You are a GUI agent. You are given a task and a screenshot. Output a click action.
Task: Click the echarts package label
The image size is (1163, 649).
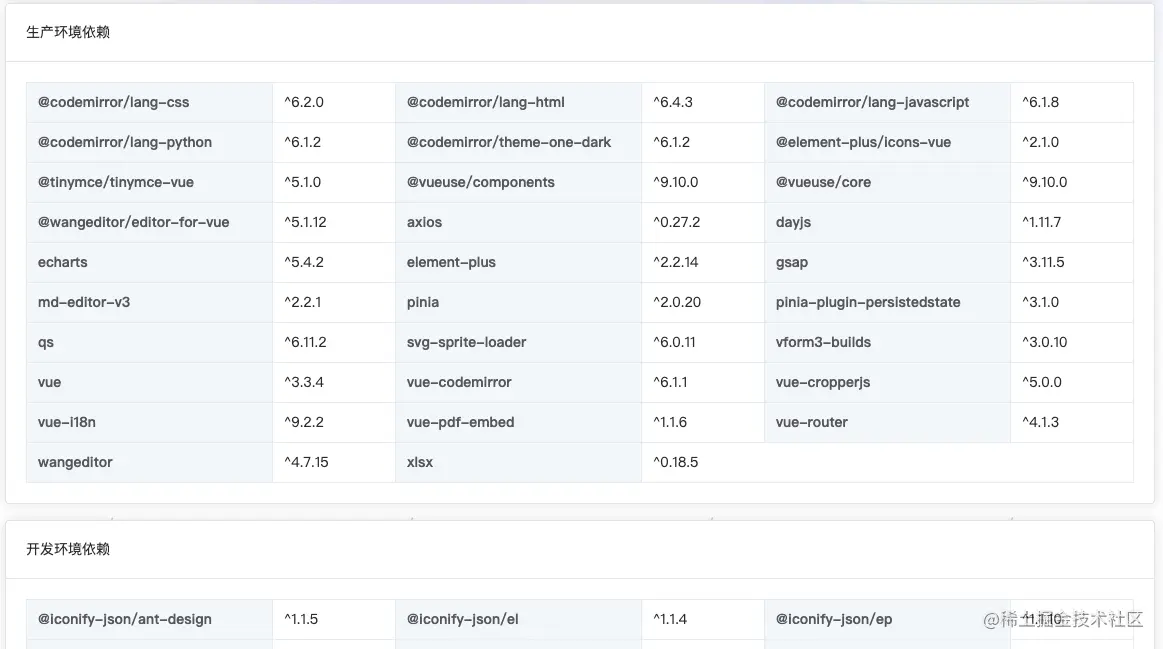point(63,262)
